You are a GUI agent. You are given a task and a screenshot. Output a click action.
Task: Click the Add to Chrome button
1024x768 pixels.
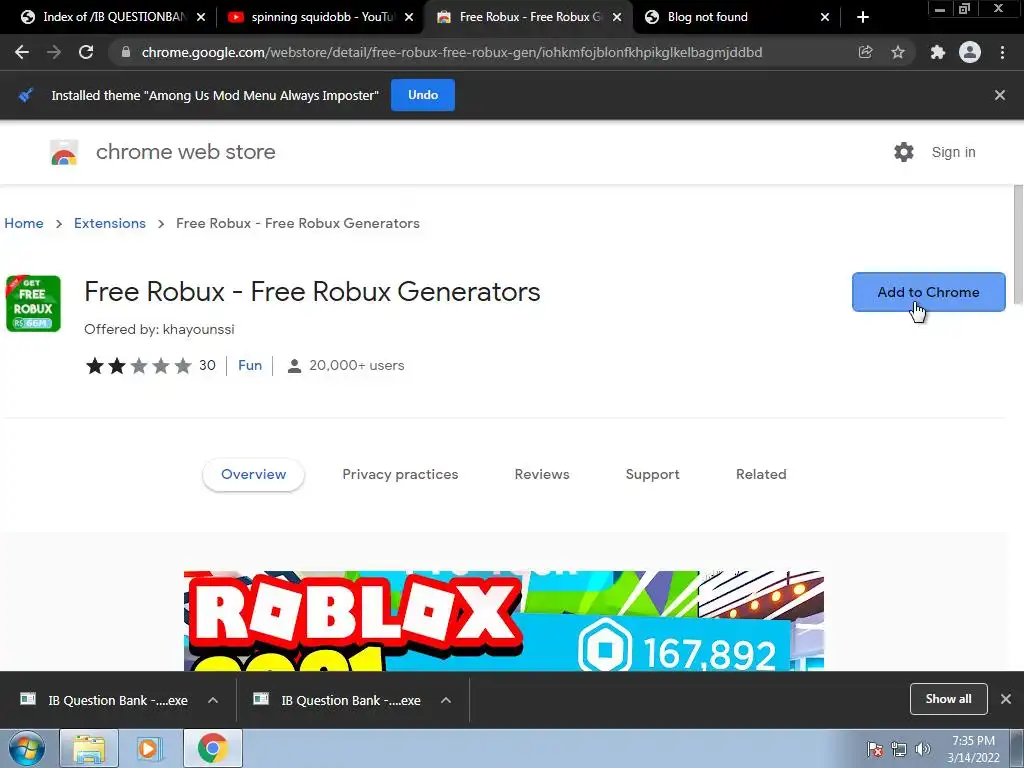tap(929, 292)
